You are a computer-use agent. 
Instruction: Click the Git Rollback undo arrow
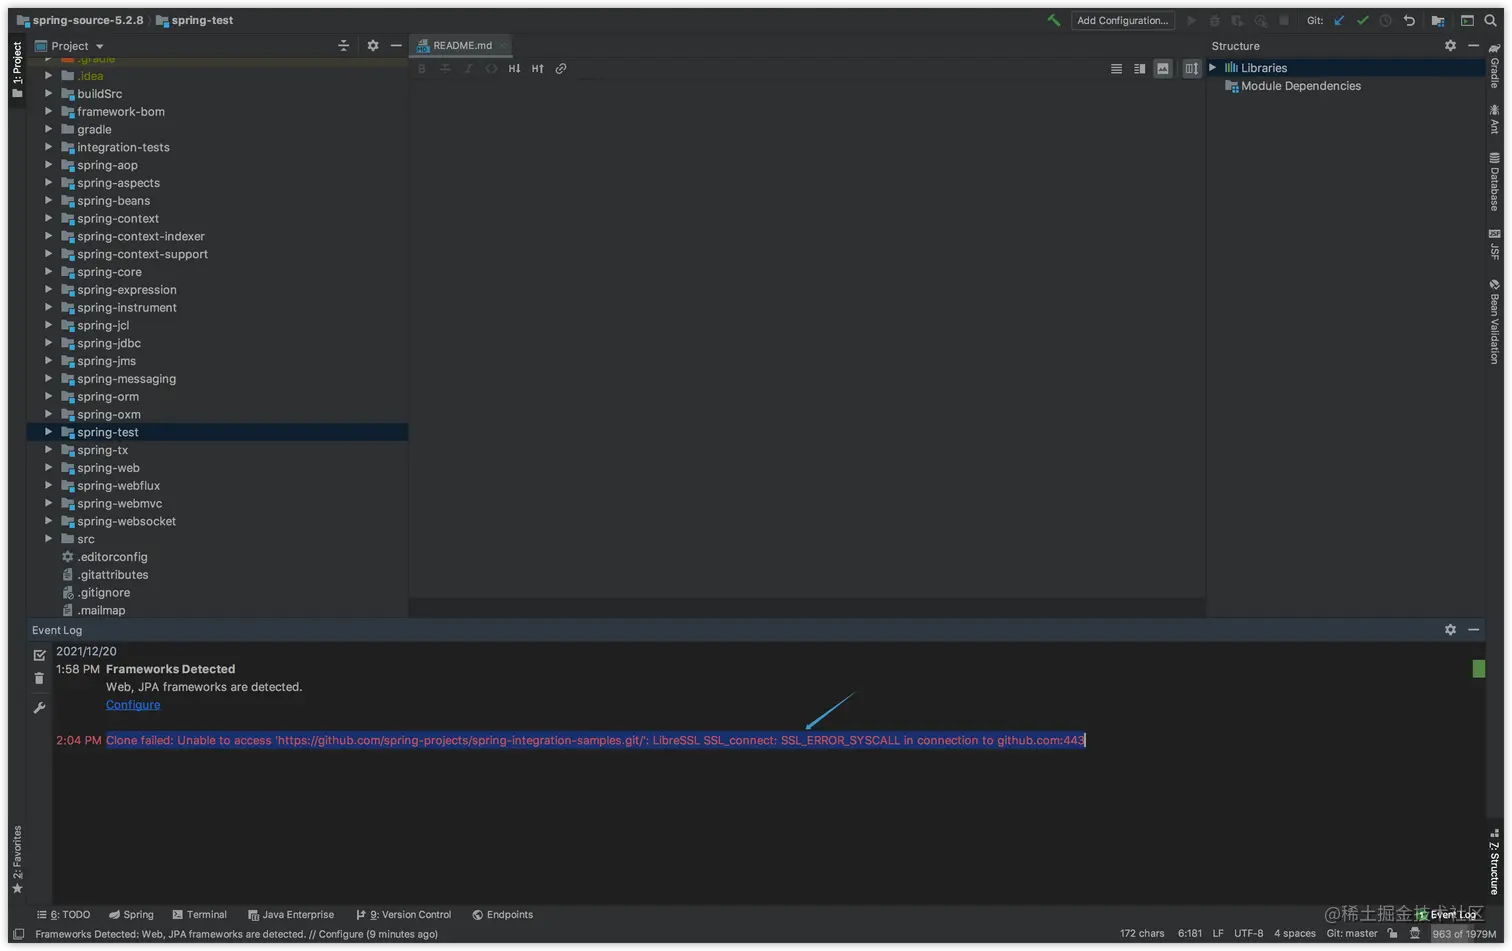1409,20
